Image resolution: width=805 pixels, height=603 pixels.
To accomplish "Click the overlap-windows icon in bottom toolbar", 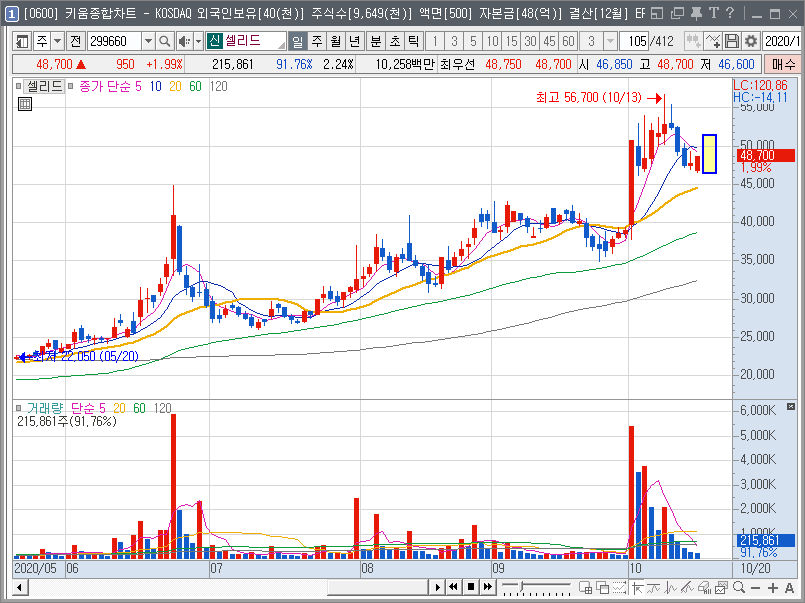I will point(602,587).
